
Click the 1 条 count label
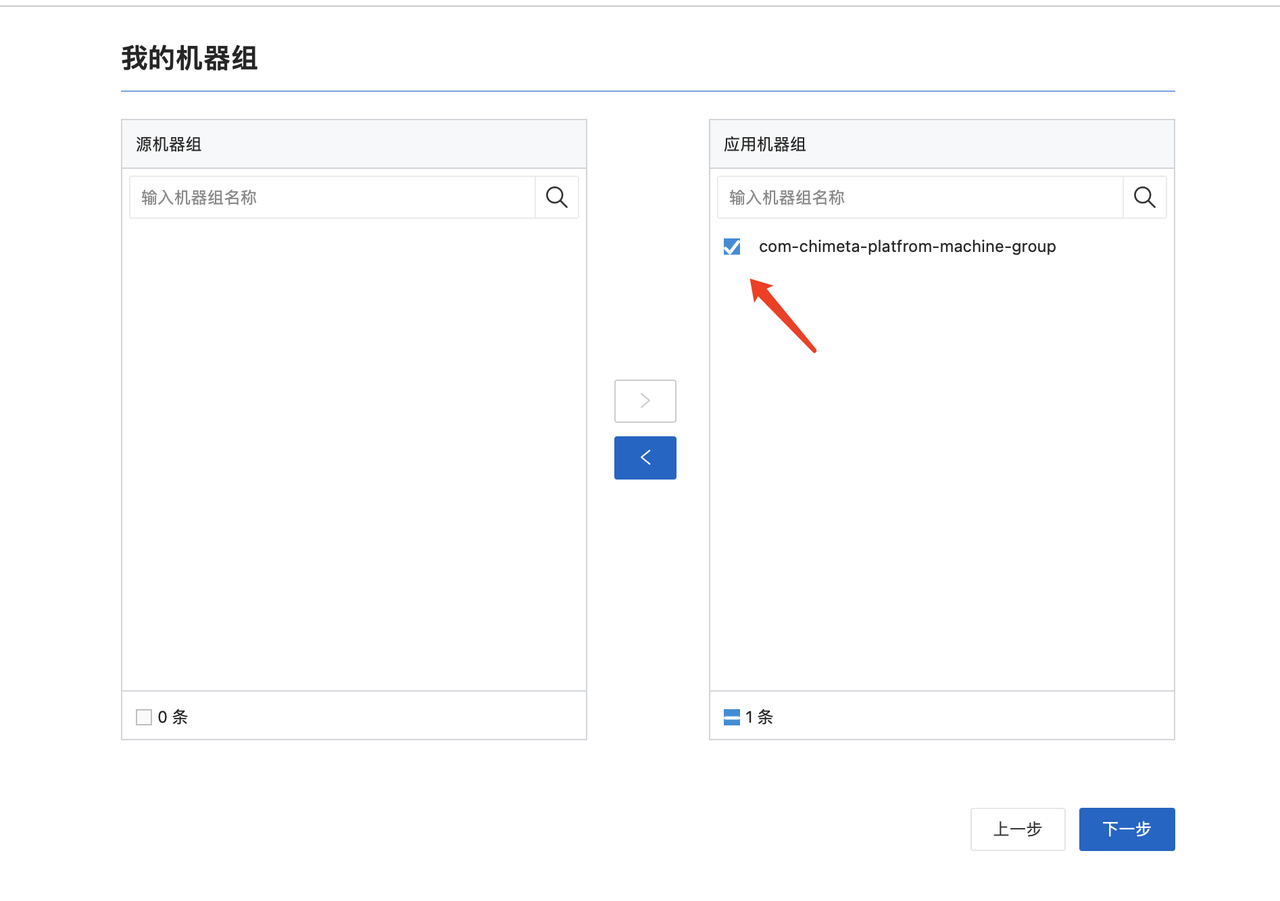pos(759,717)
